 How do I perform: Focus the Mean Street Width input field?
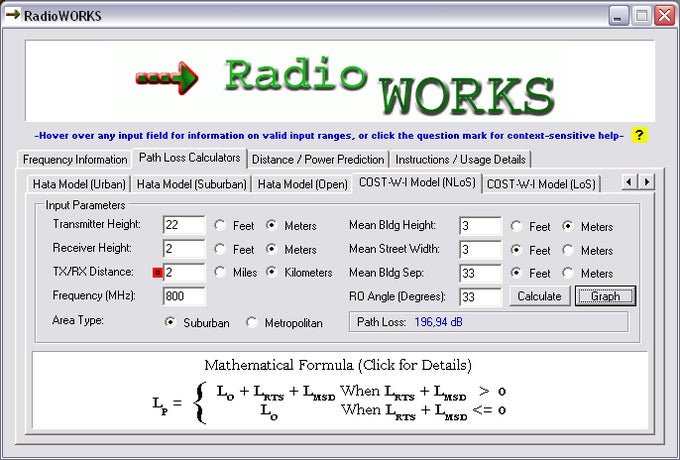click(x=480, y=250)
